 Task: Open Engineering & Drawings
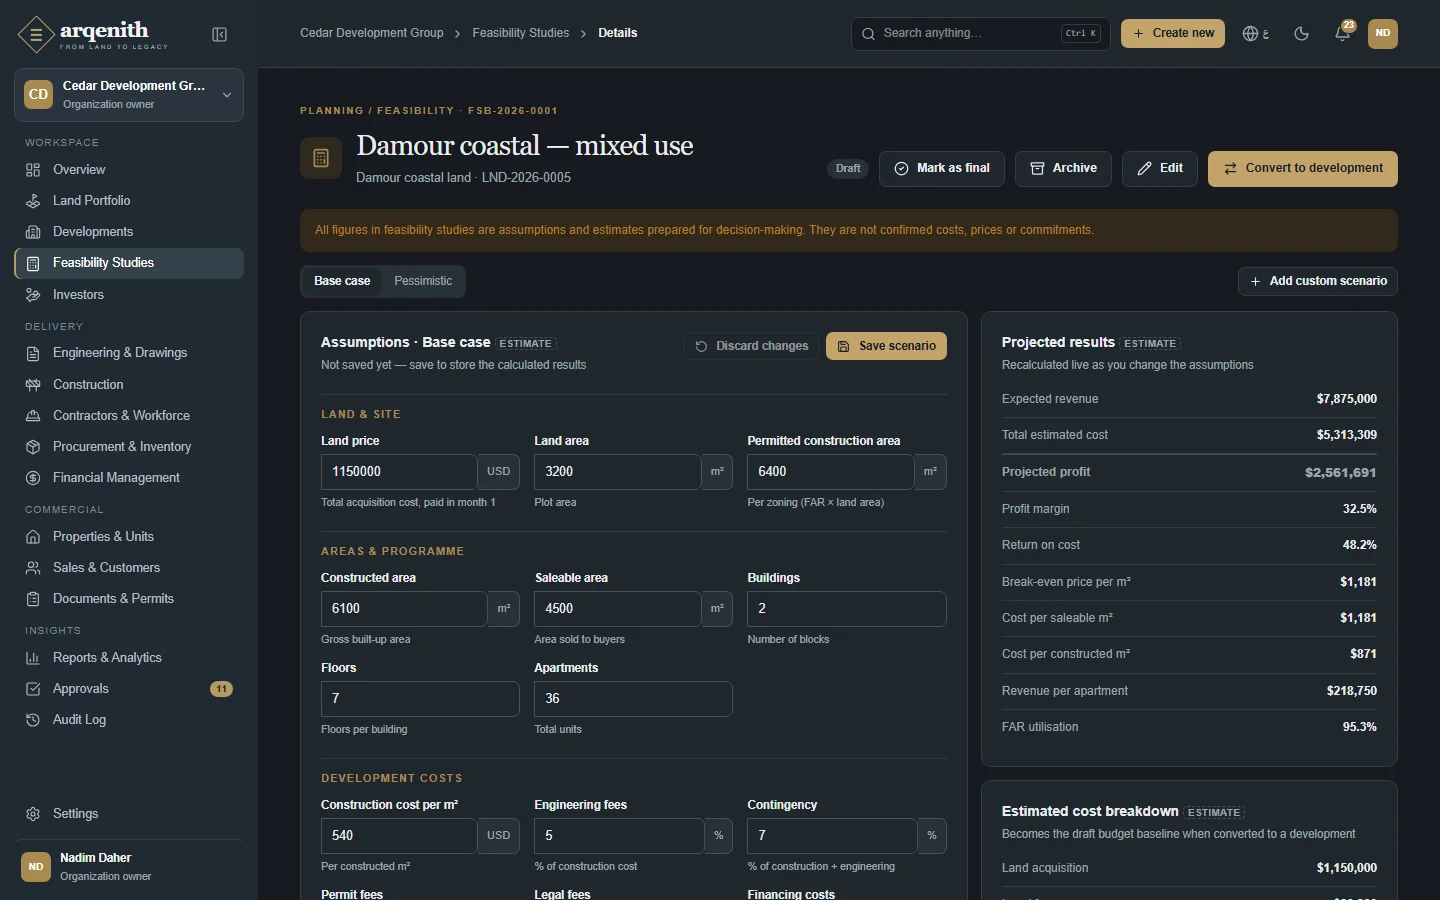129,353
